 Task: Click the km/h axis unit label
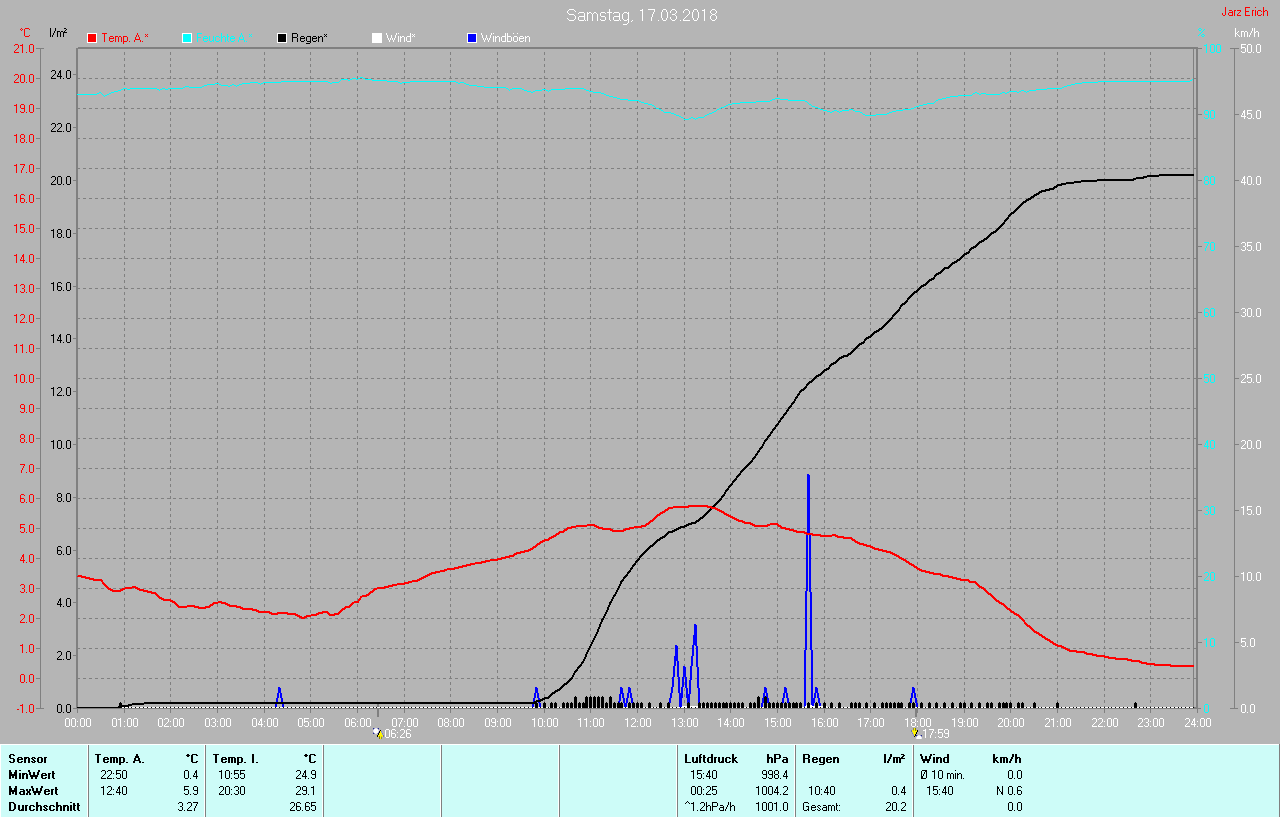[1247, 33]
